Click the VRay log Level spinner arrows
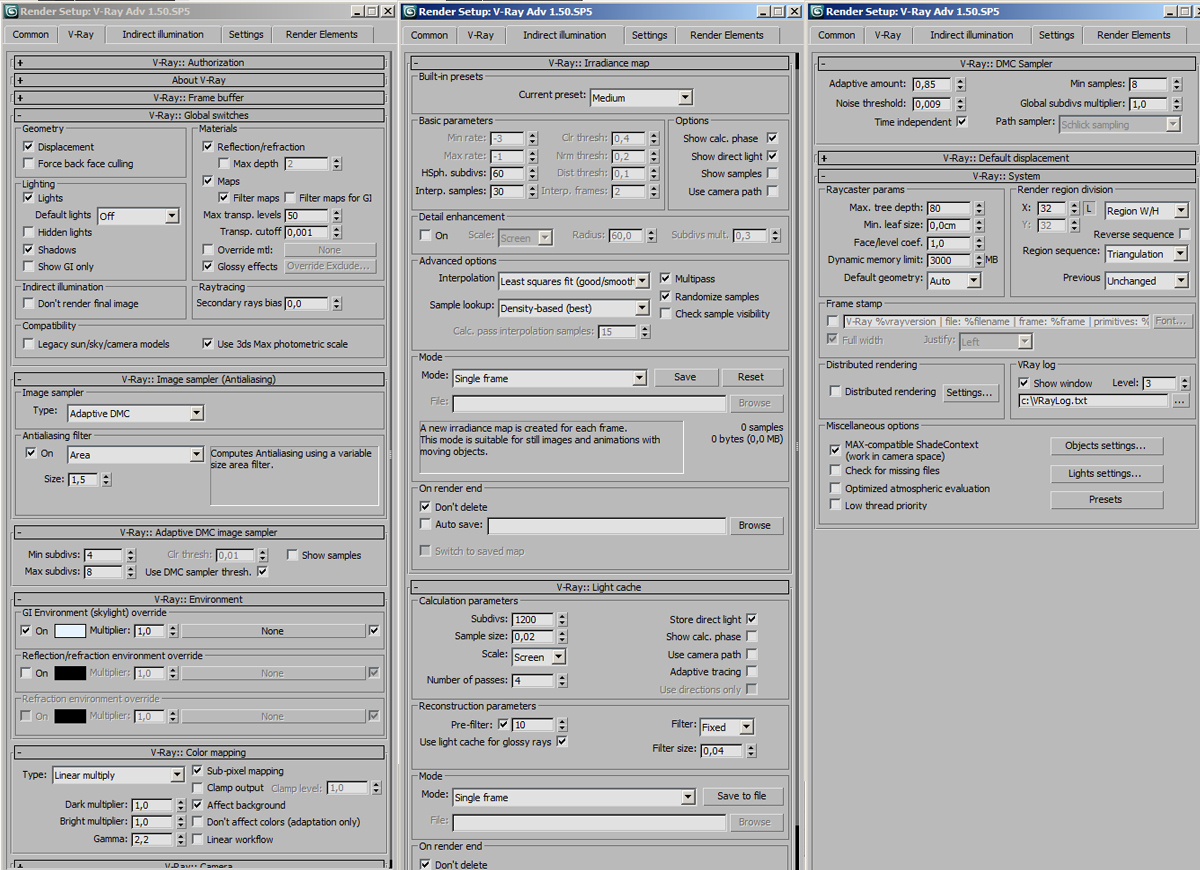The width and height of the screenshot is (1200, 870). (x=1183, y=384)
